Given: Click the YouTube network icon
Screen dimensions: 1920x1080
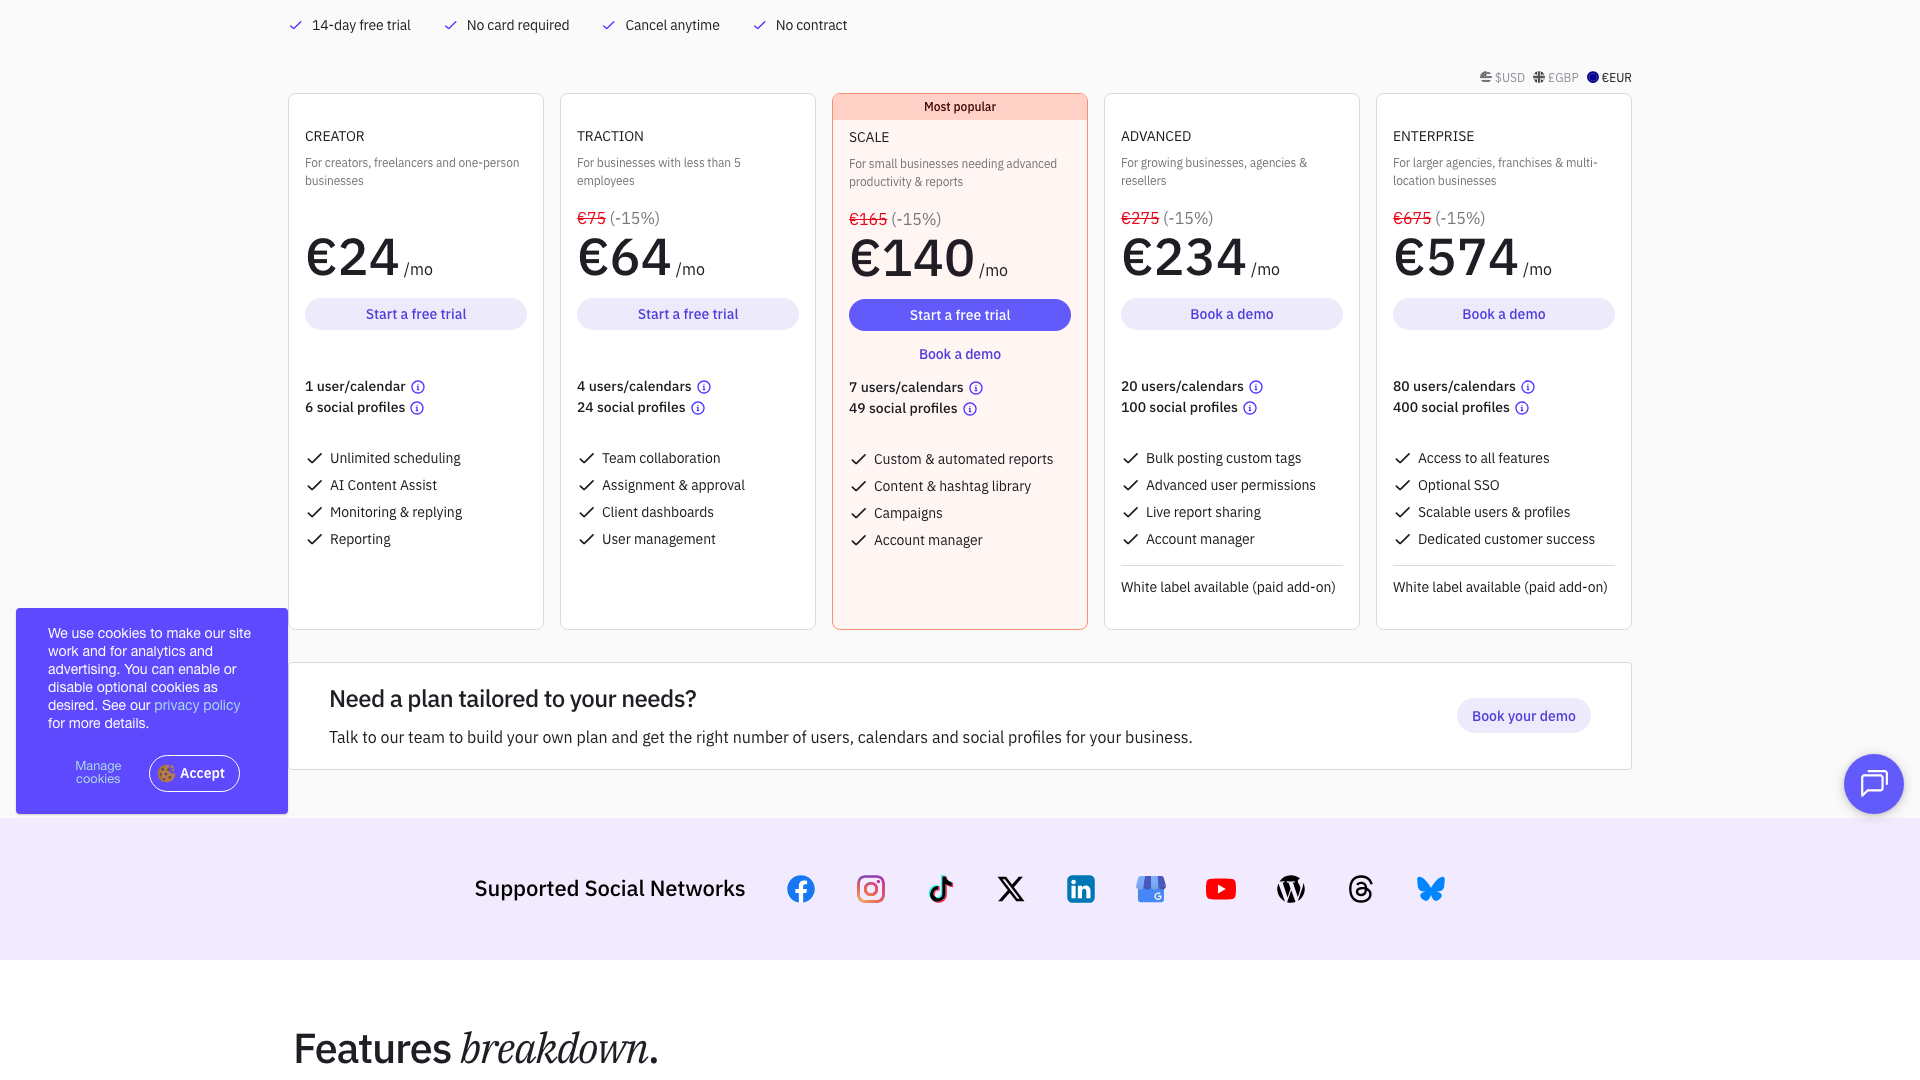Looking at the screenshot, I should pyautogui.click(x=1220, y=889).
